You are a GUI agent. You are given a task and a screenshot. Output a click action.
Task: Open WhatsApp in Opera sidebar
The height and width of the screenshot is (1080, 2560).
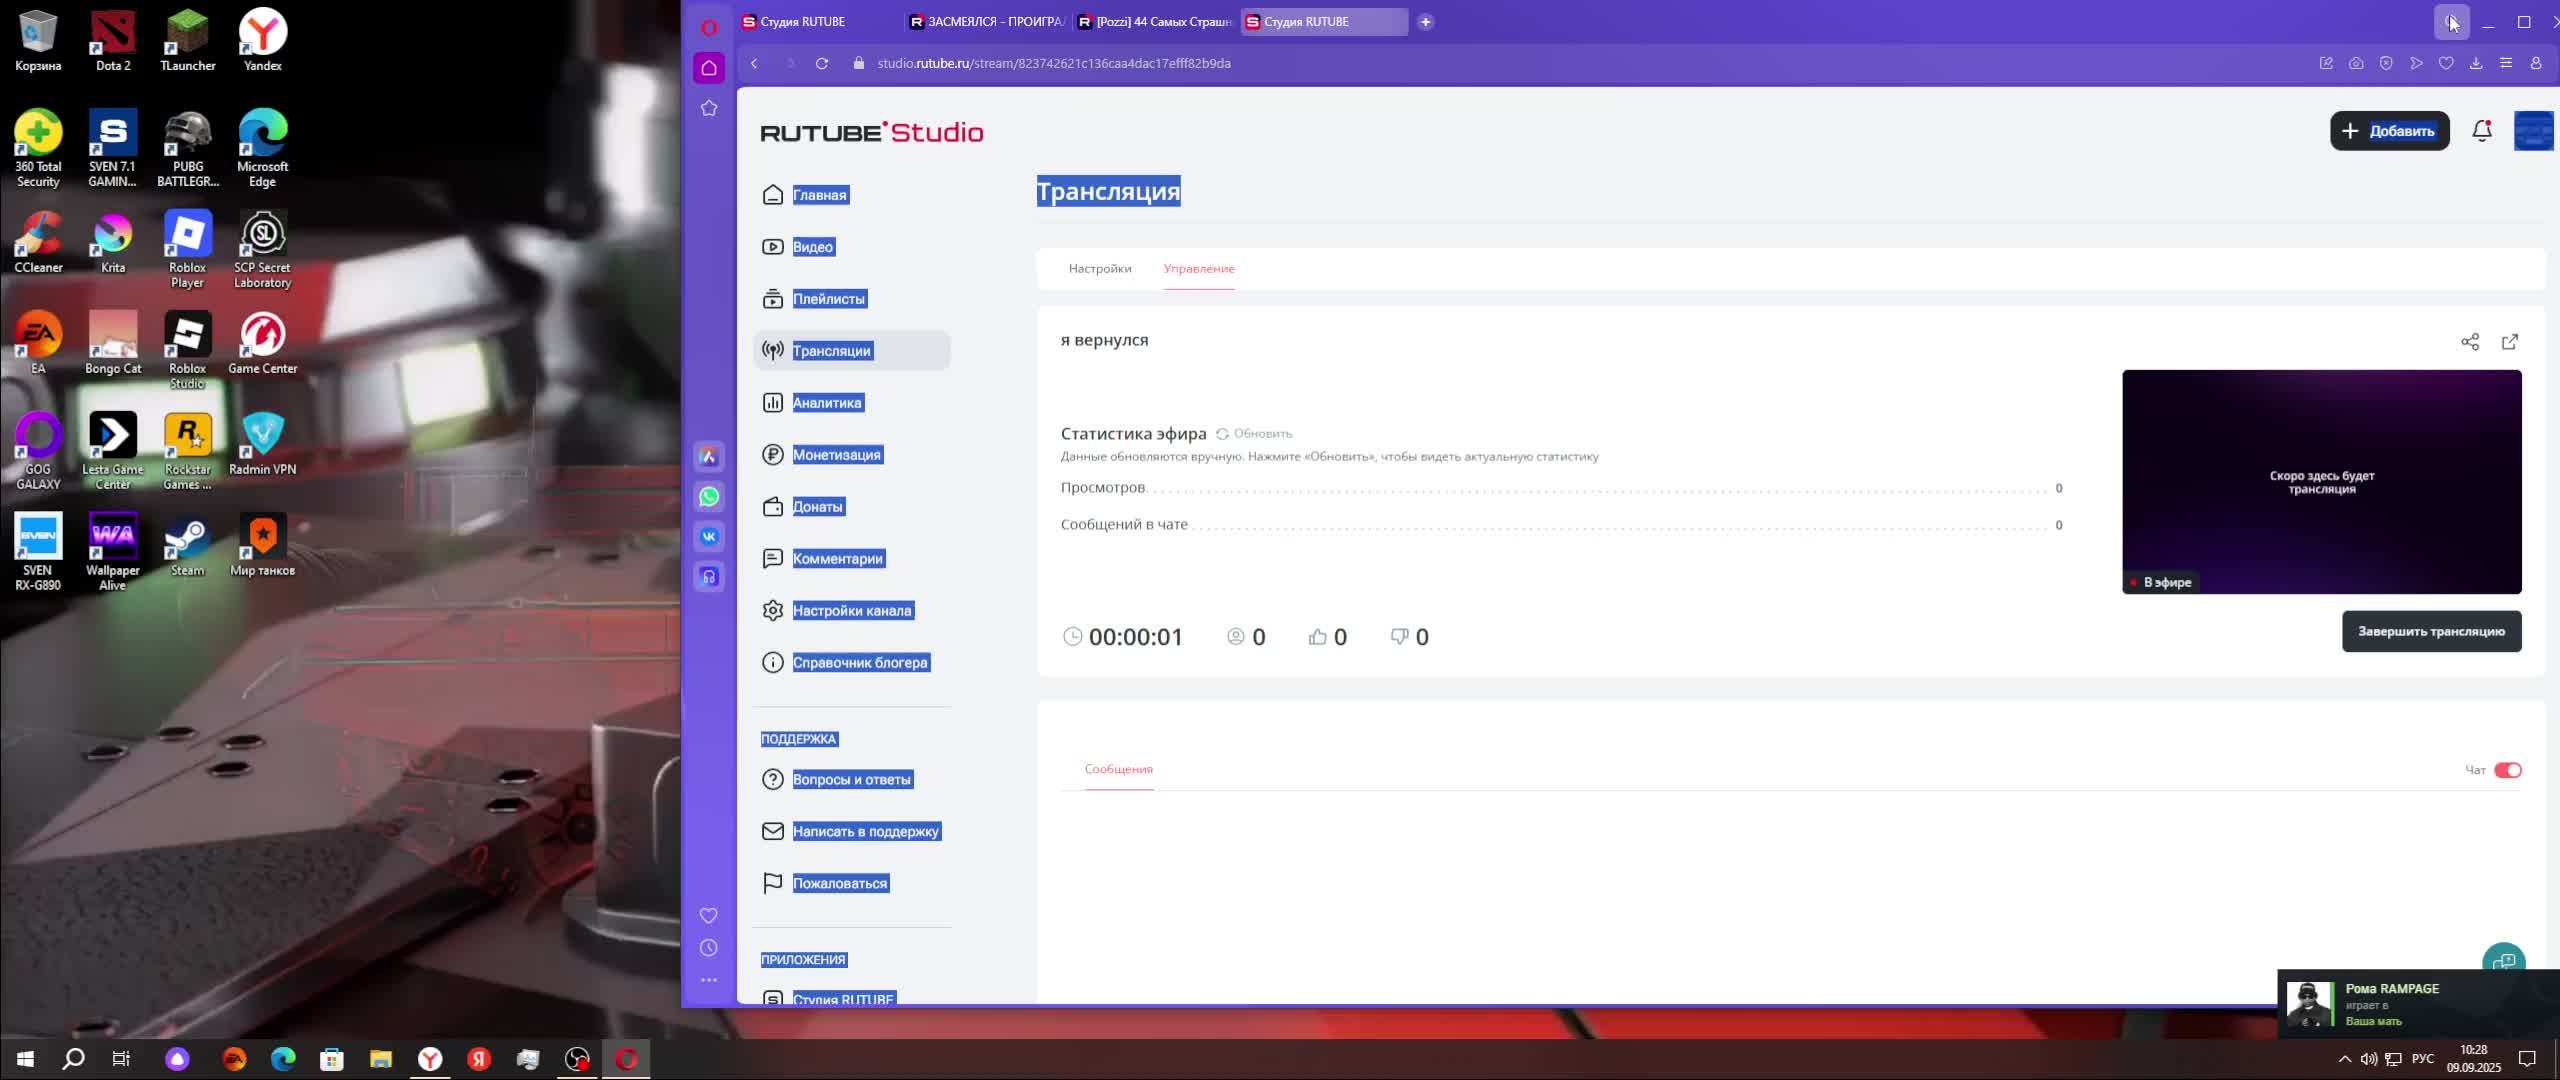point(709,497)
